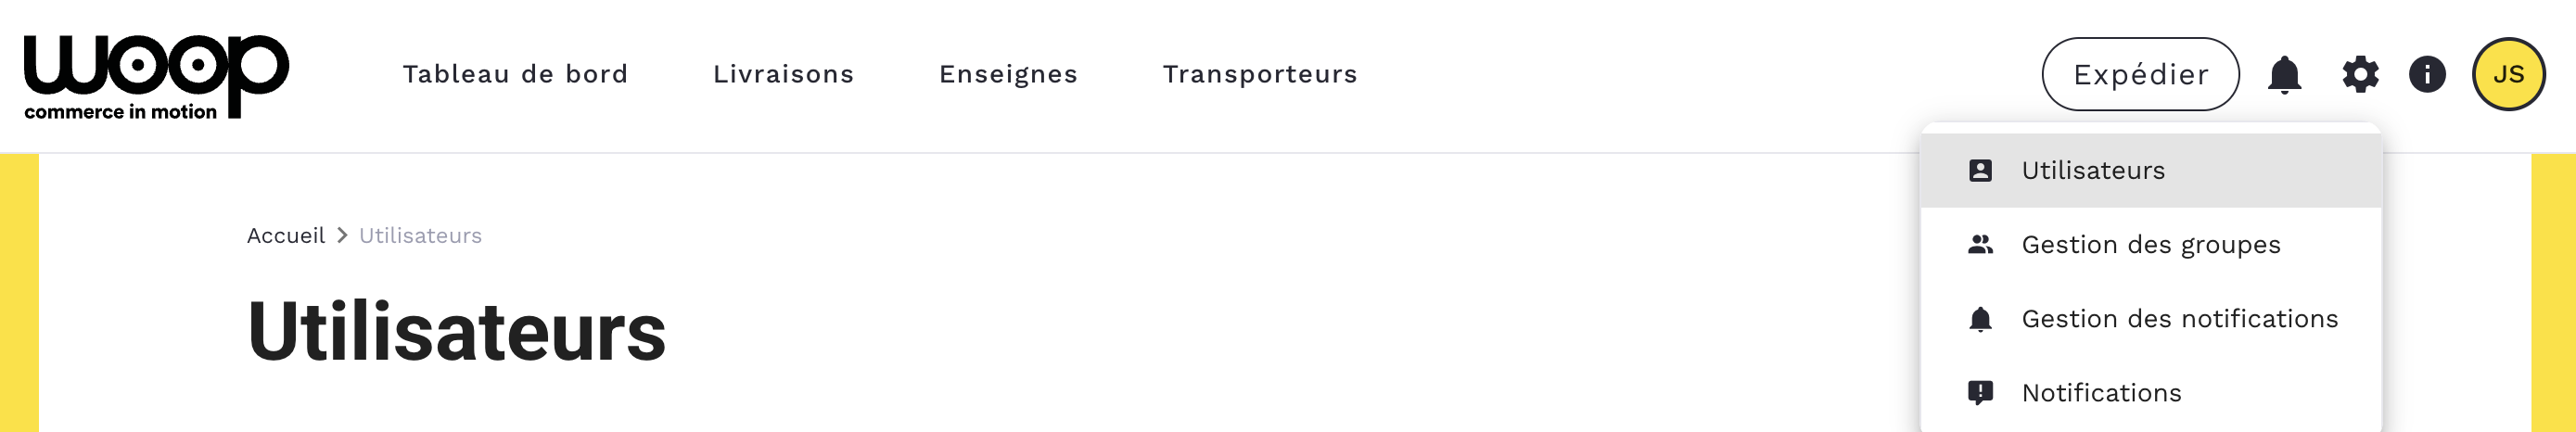Choose Gestion des groupes from the dropdown
The width and height of the screenshot is (2576, 432).
pos(2151,245)
